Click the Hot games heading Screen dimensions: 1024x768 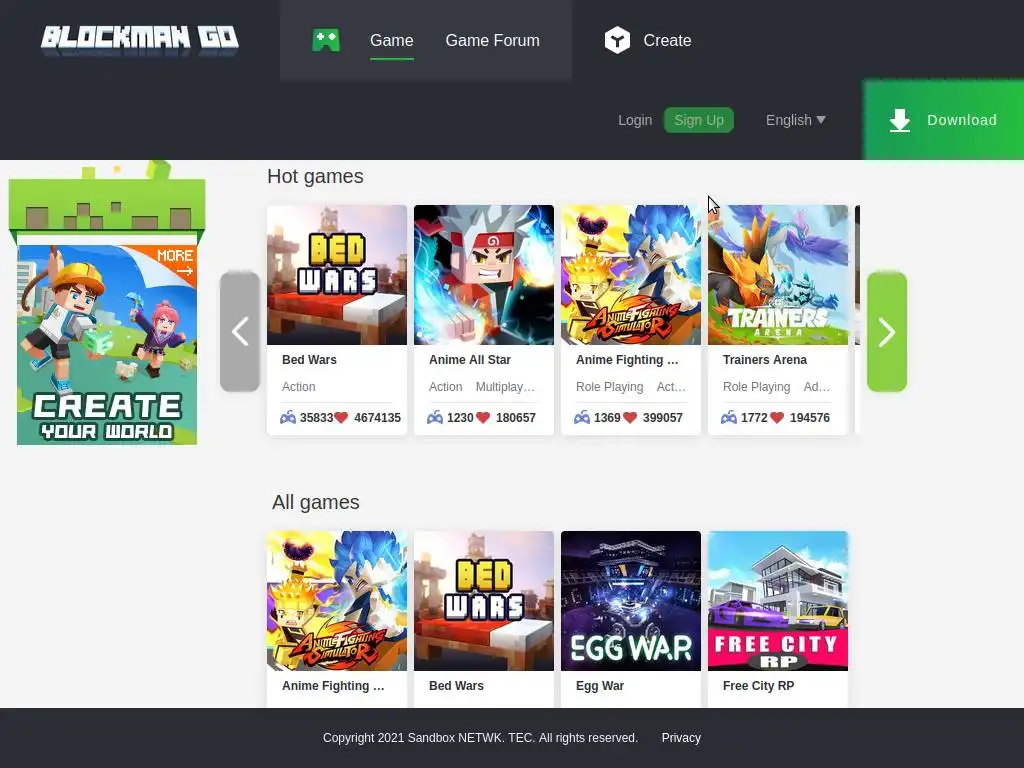coord(315,176)
